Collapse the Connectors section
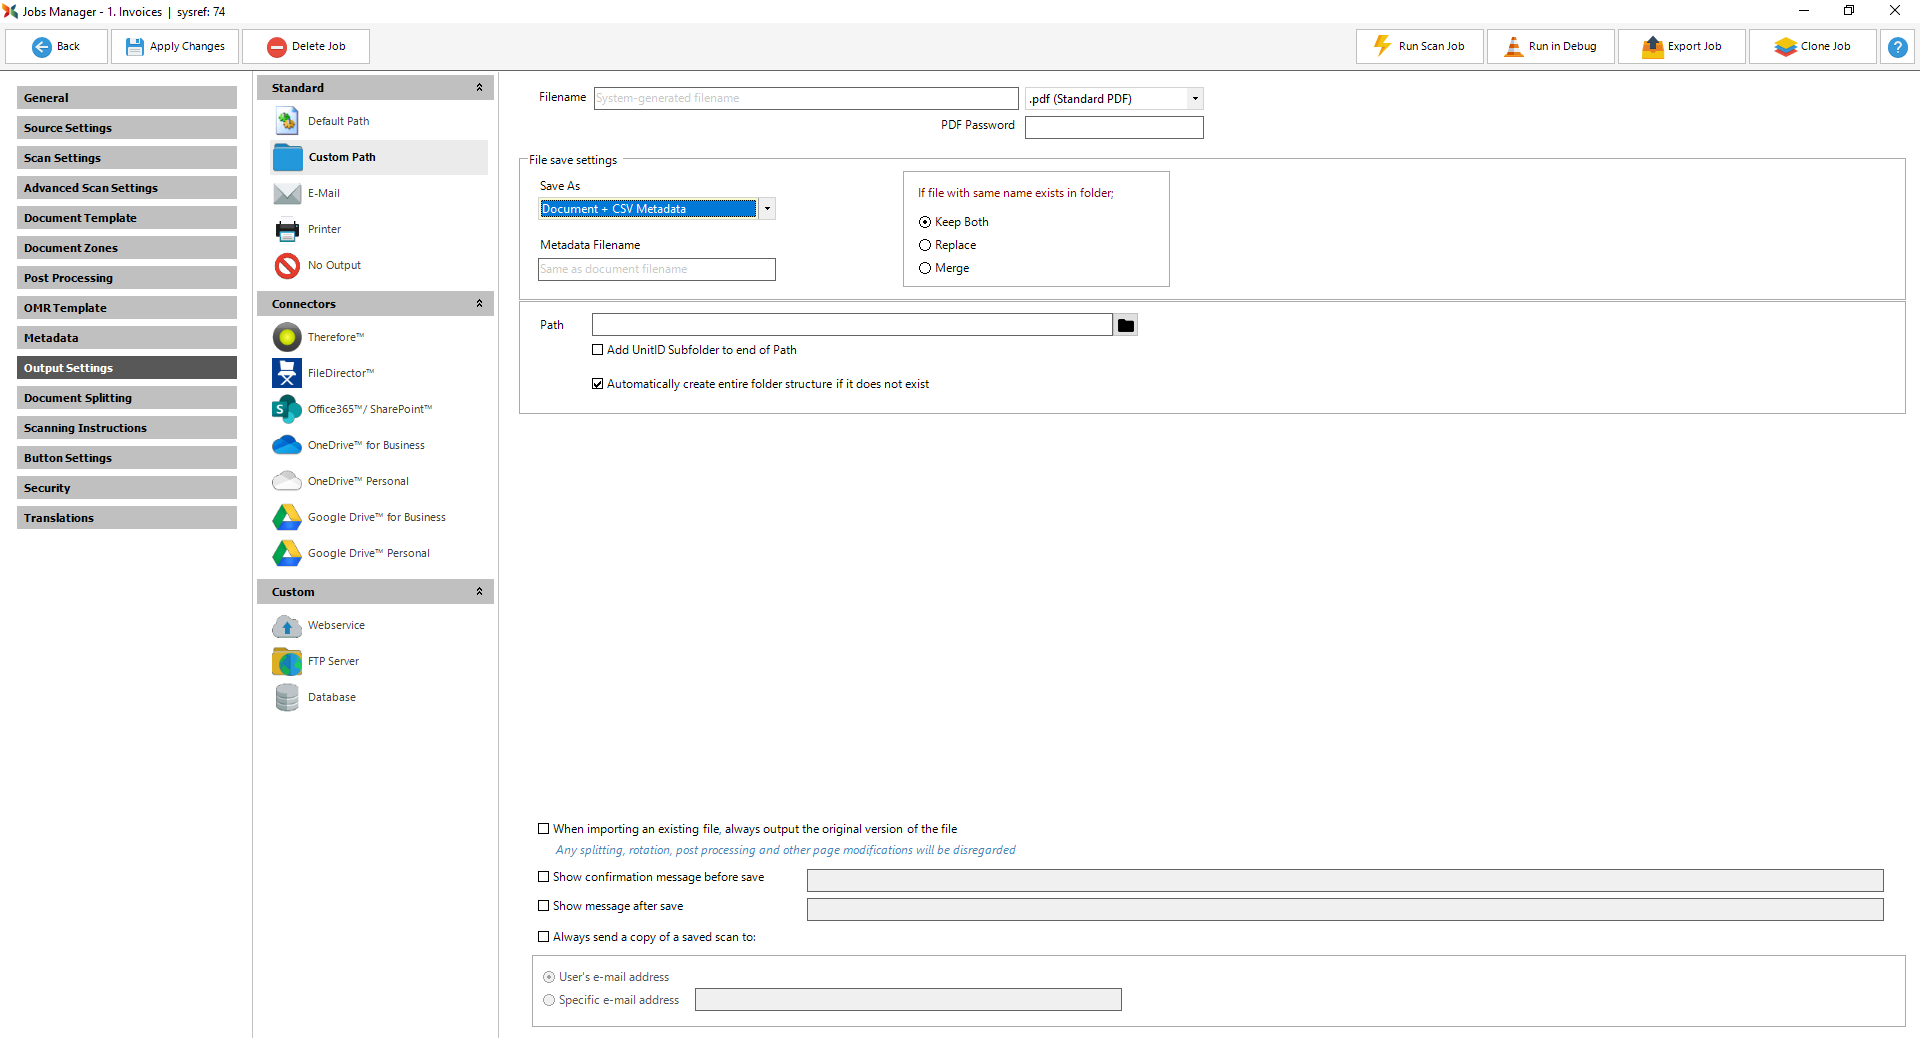The width and height of the screenshot is (1920, 1040). pos(479,304)
